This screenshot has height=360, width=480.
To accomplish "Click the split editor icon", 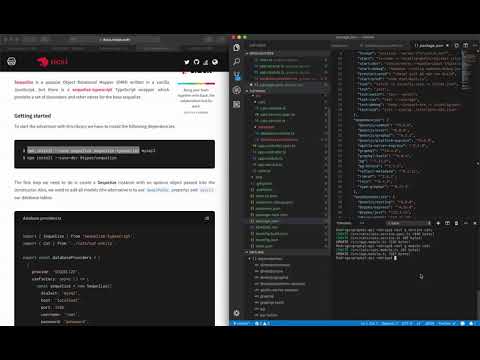I will 466,45.
